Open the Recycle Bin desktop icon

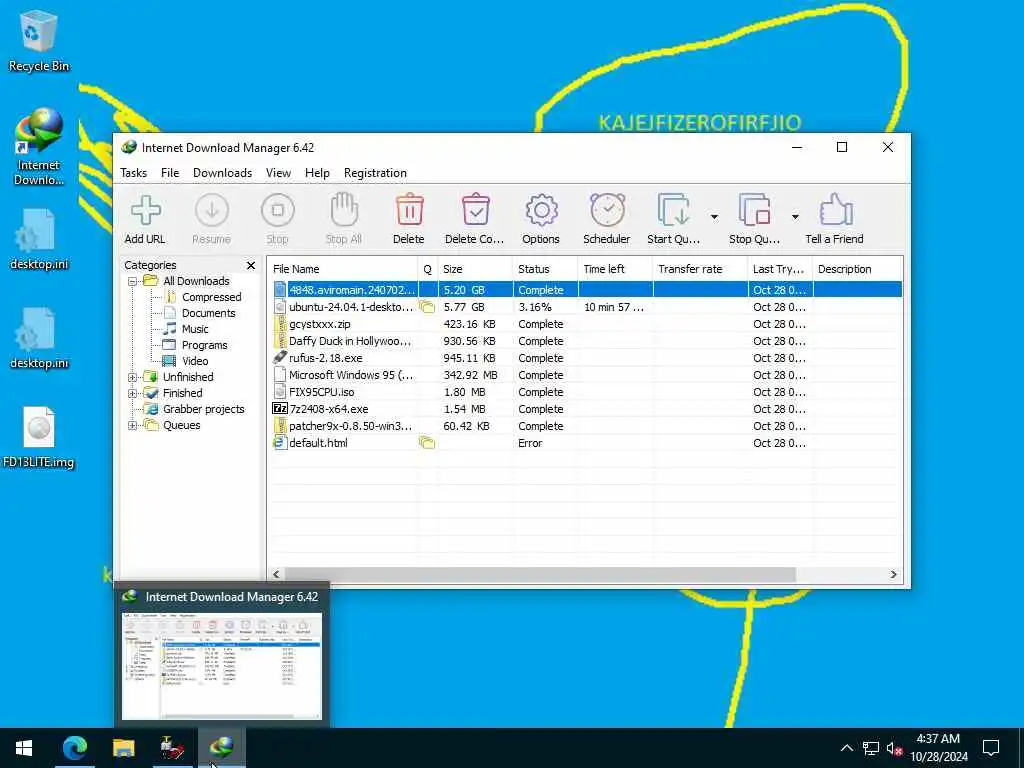click(x=38, y=40)
